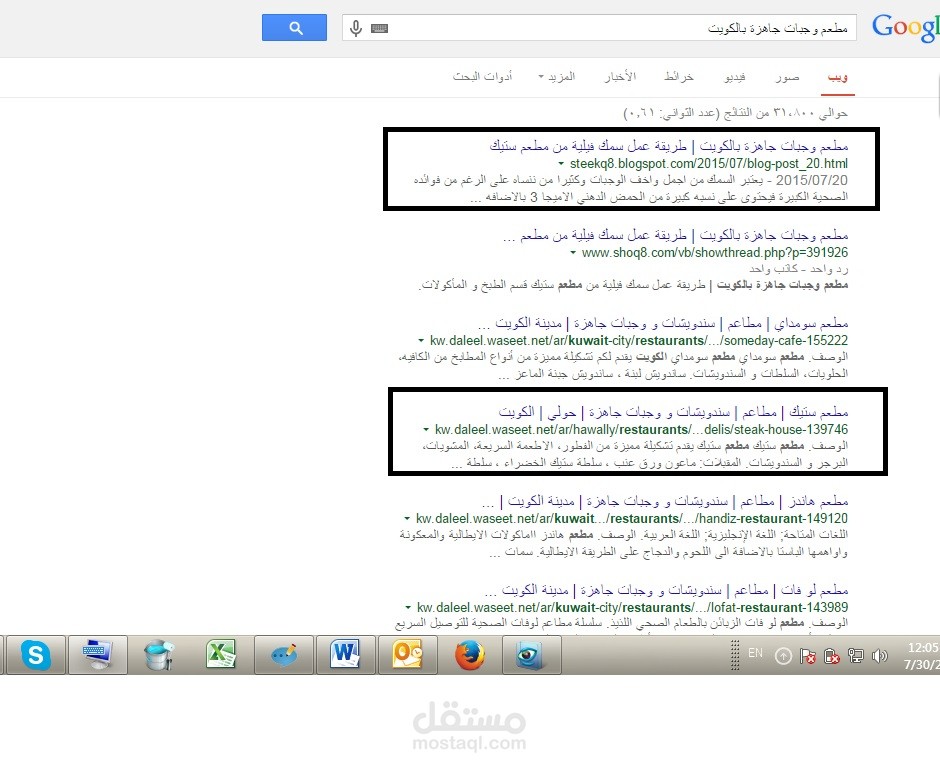Open the chat bubble pencil app in taskbar
The height and width of the screenshot is (768, 940).
[x=284, y=655]
